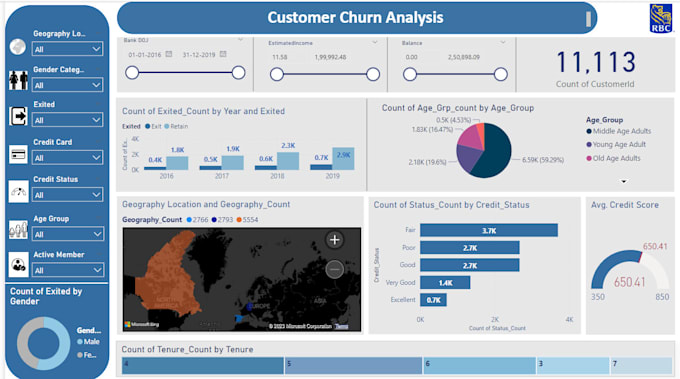This screenshot has height=379, width=680.
Task: Click the Balance slider left handle
Action: point(409,74)
